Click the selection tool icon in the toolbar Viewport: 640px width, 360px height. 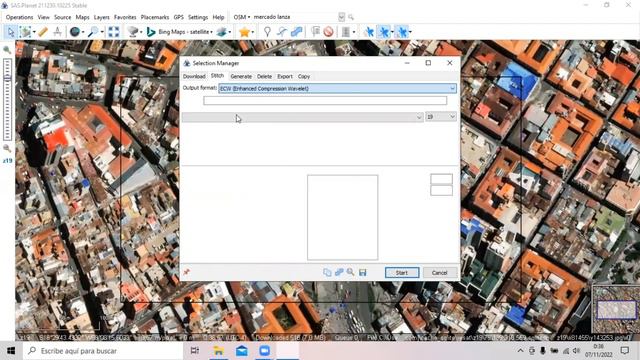point(25,32)
